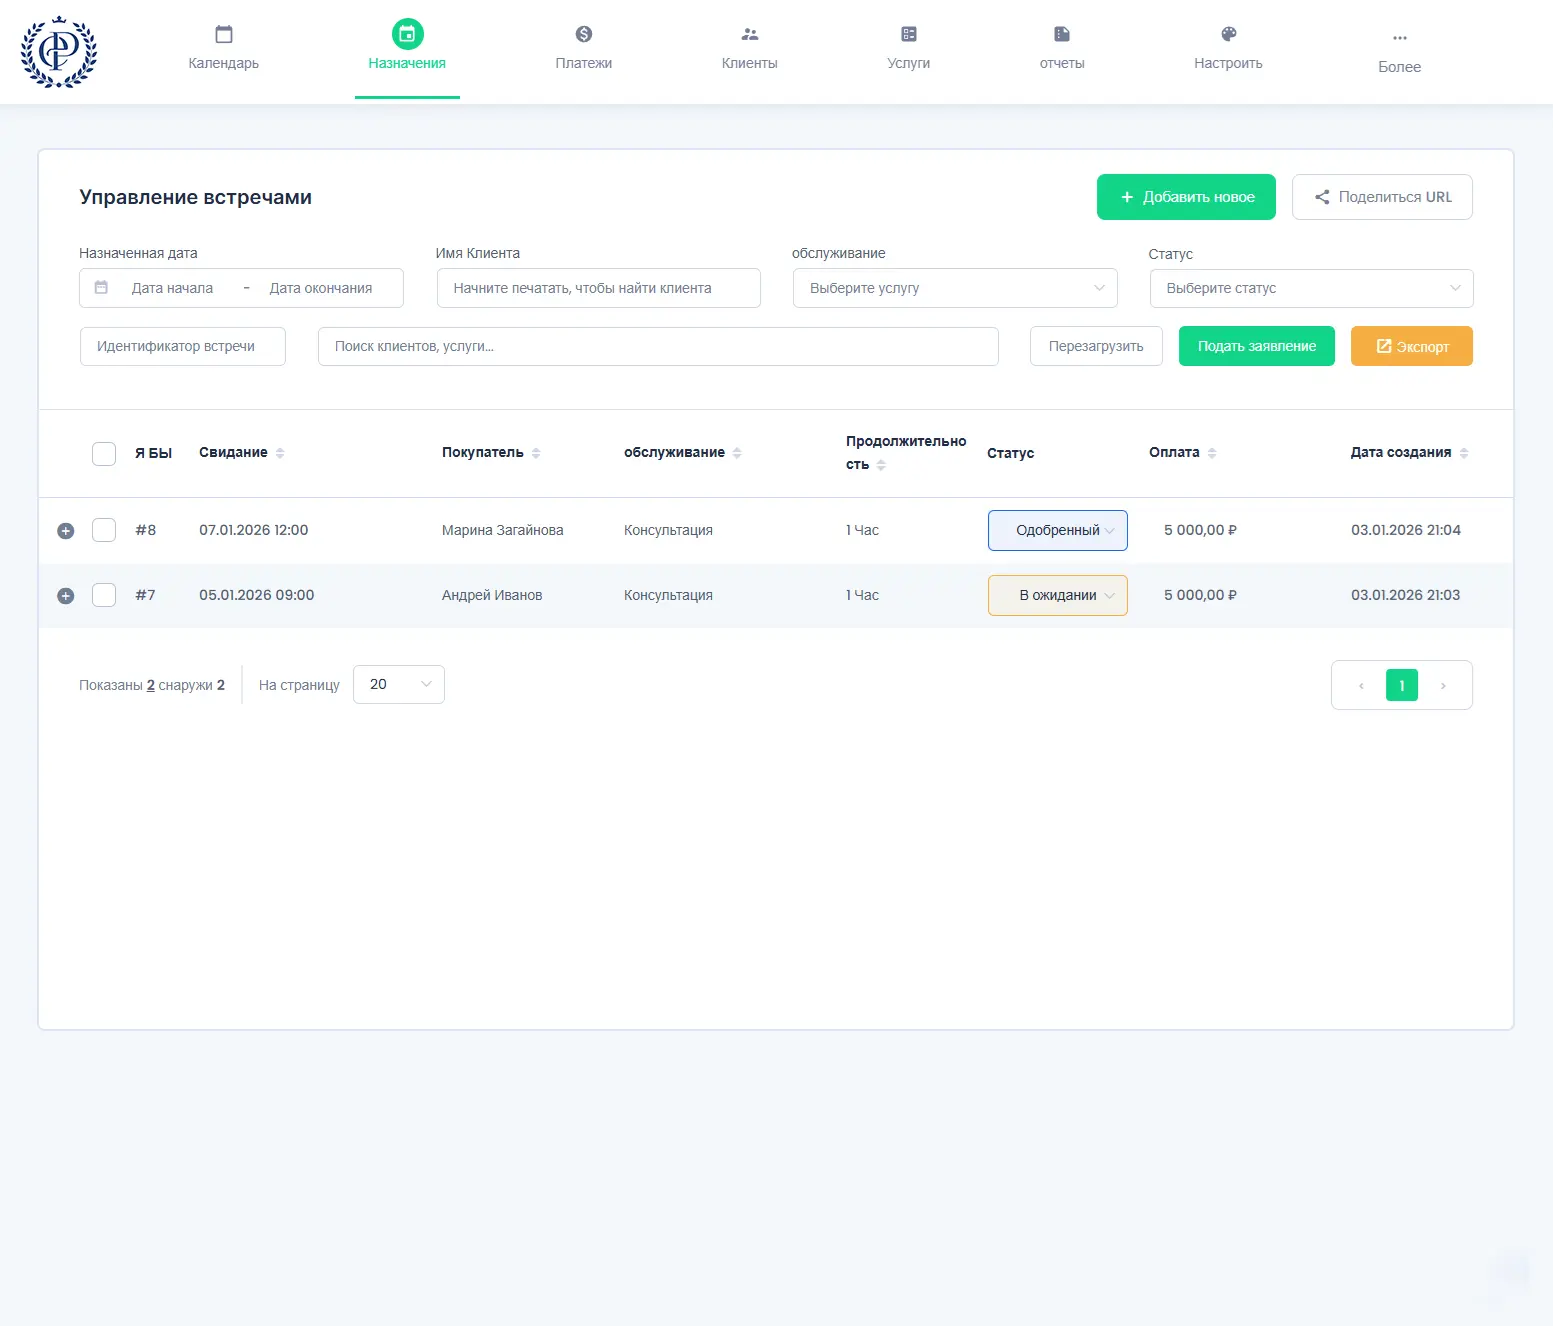Open the Платежи dollar icon
Image resolution: width=1553 pixels, height=1326 pixels.
[x=584, y=34]
